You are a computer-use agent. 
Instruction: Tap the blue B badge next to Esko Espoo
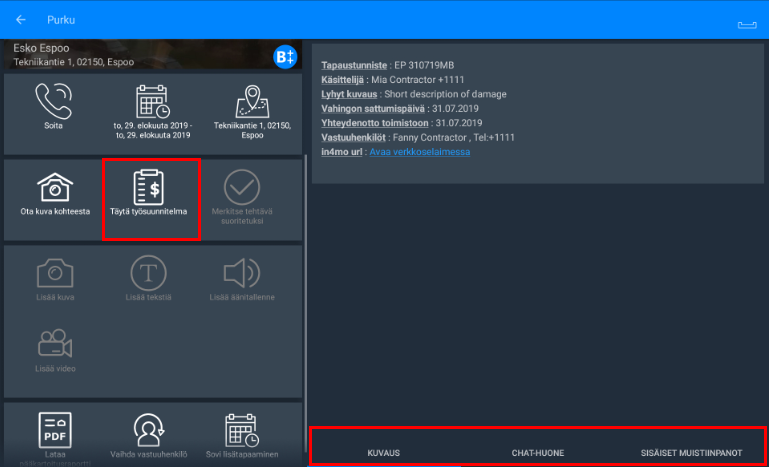click(285, 57)
